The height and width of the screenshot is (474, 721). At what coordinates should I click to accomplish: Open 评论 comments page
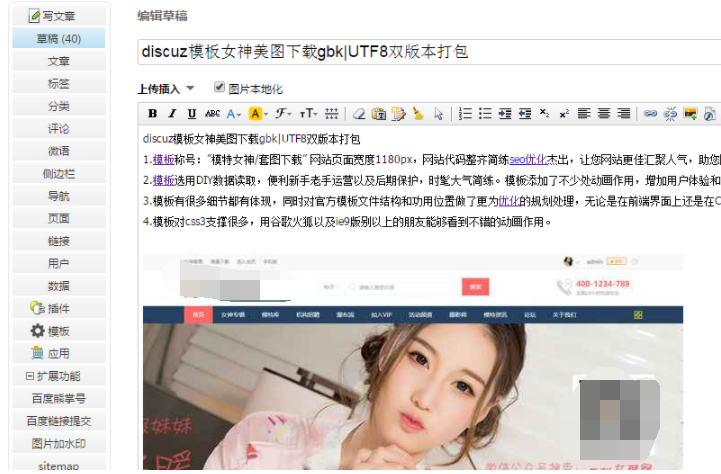59,129
